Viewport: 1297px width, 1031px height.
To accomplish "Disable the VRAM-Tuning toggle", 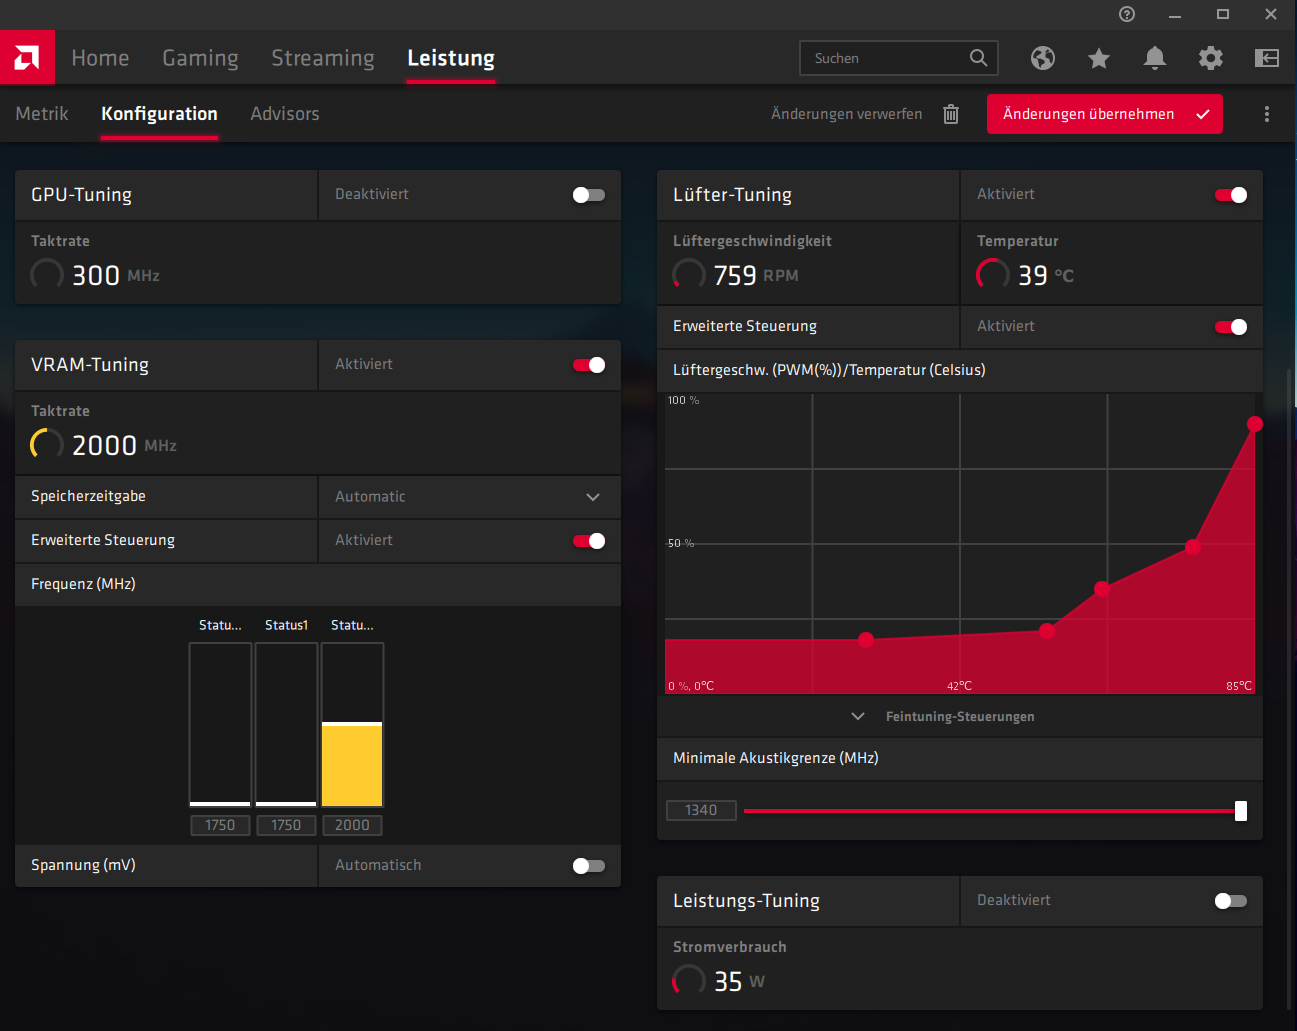I will tap(589, 365).
